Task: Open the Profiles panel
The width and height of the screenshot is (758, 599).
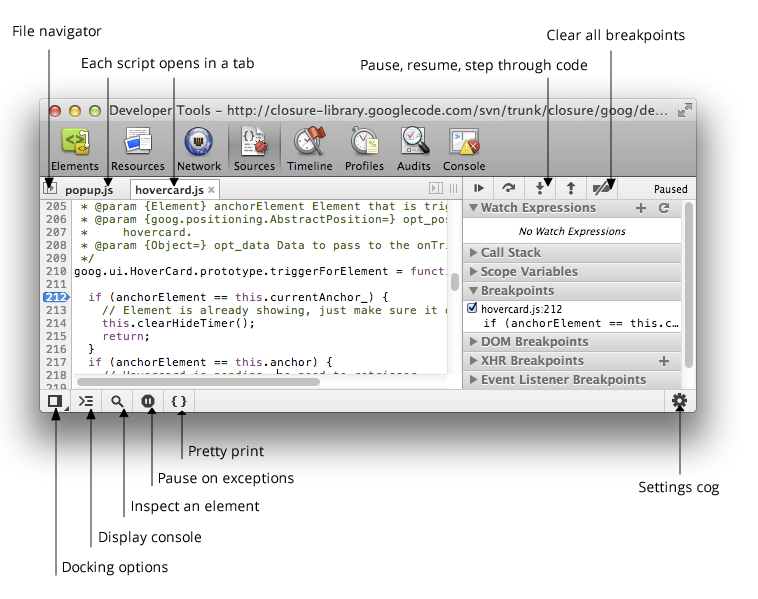Action: (364, 149)
